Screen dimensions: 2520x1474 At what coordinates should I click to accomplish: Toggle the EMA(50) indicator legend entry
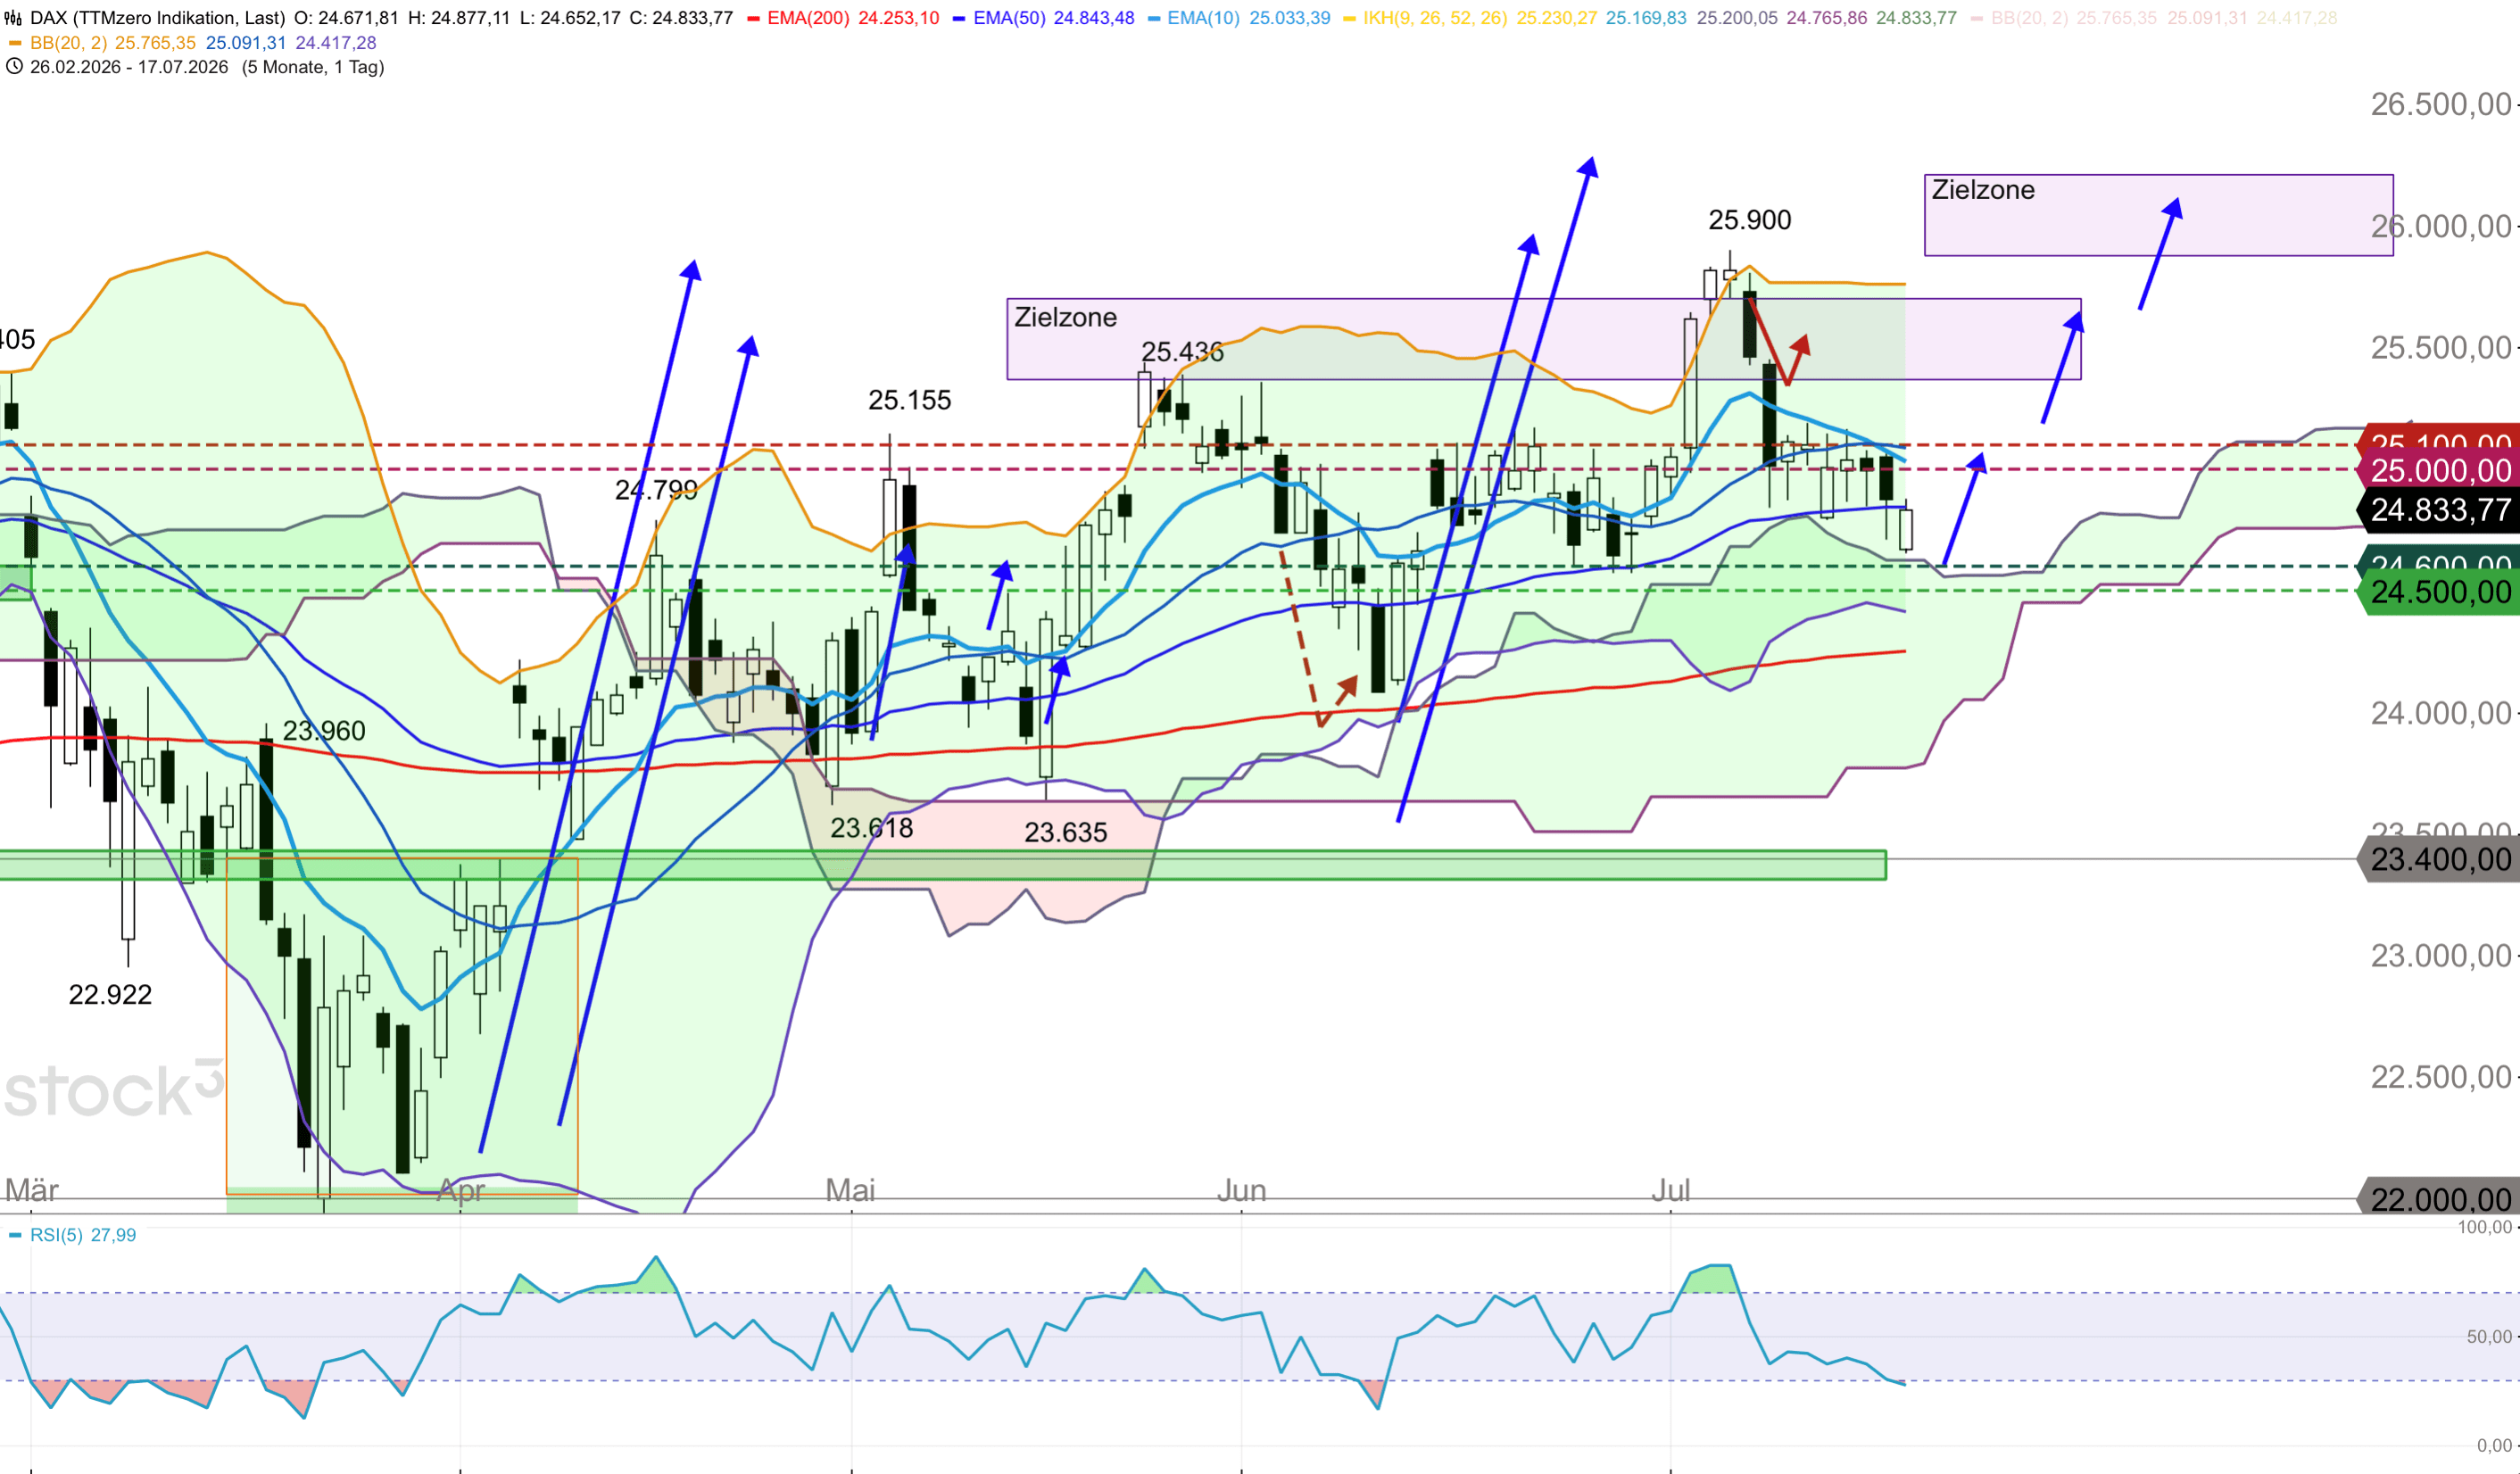pos(1043,18)
